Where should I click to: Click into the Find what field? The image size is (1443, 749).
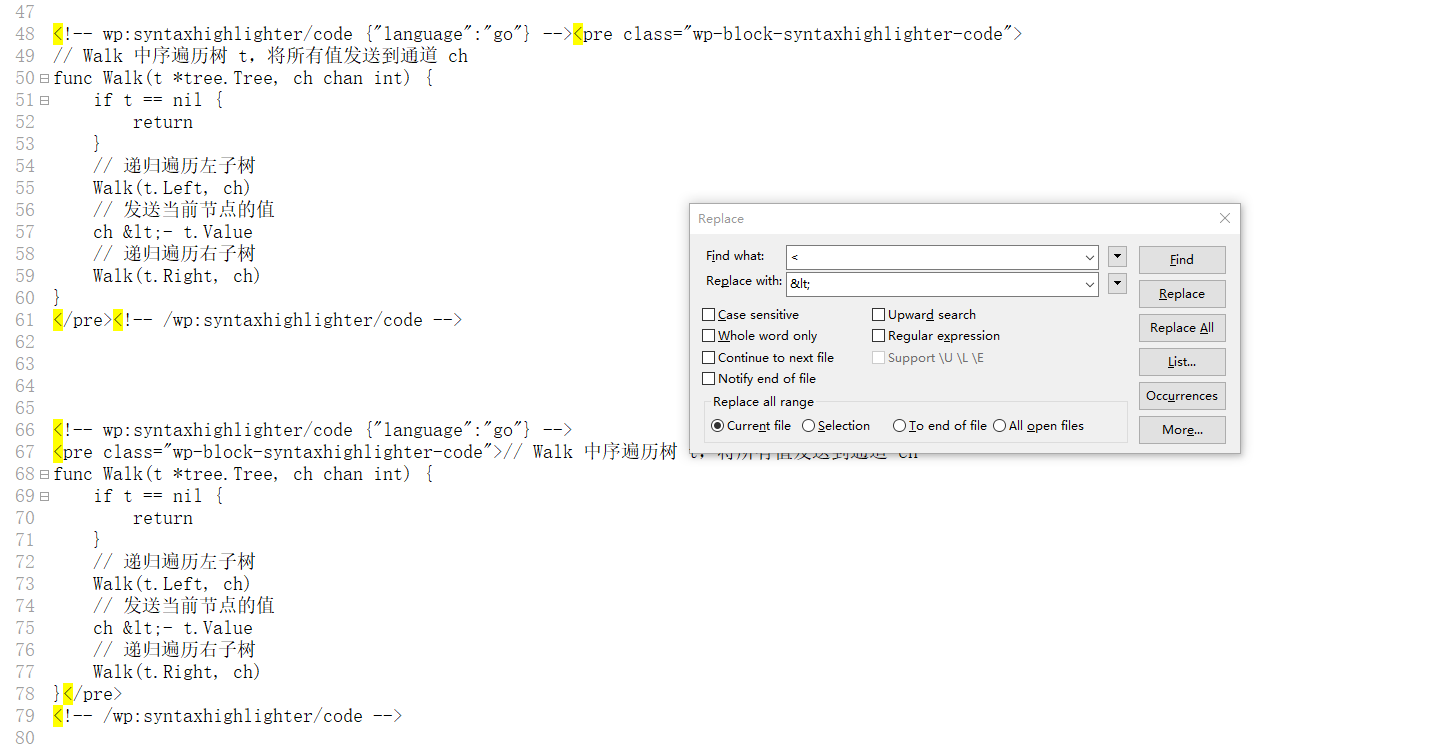[x=933, y=258]
